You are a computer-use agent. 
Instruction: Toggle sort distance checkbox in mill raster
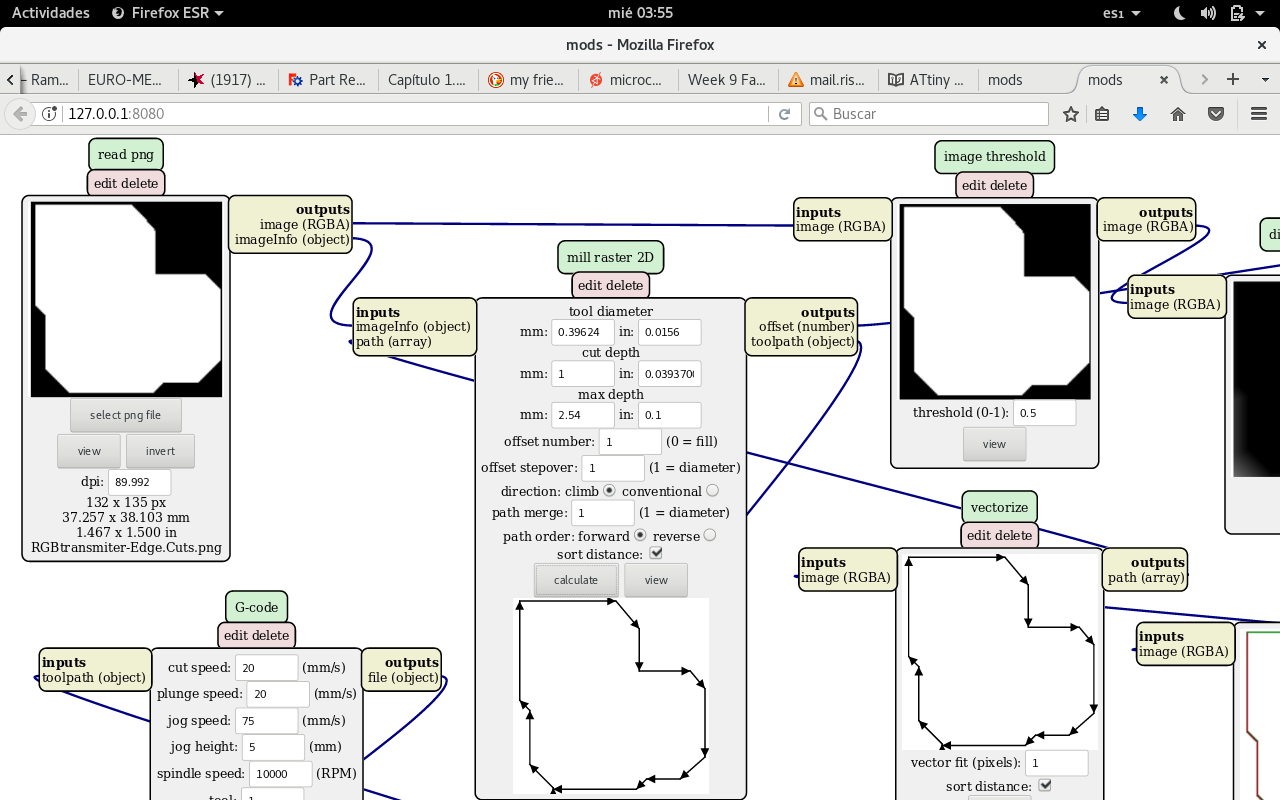[656, 553]
